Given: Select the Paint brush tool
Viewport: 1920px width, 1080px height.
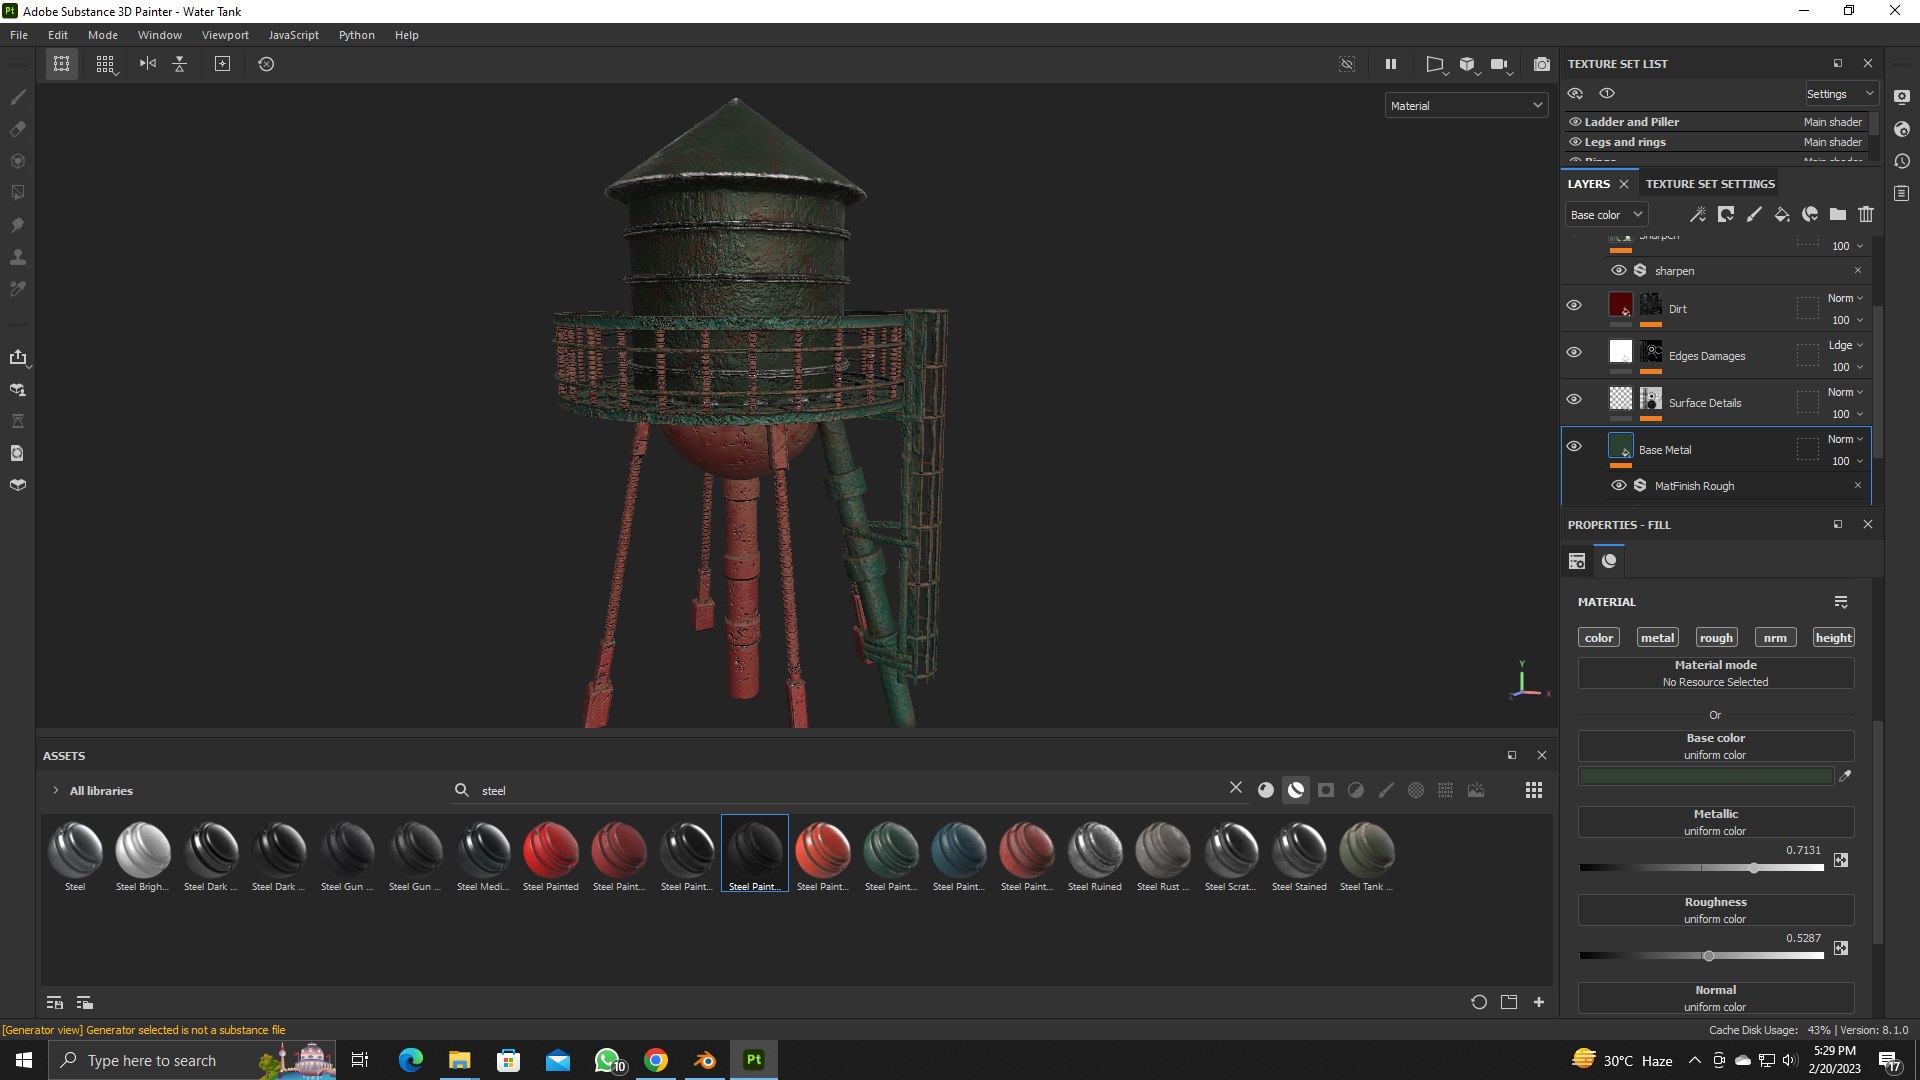Looking at the screenshot, I should (17, 97).
